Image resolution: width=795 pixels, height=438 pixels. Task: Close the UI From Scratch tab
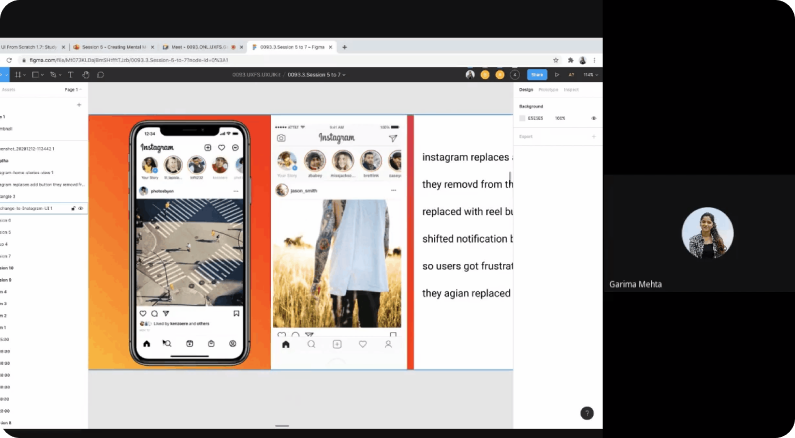(63, 47)
